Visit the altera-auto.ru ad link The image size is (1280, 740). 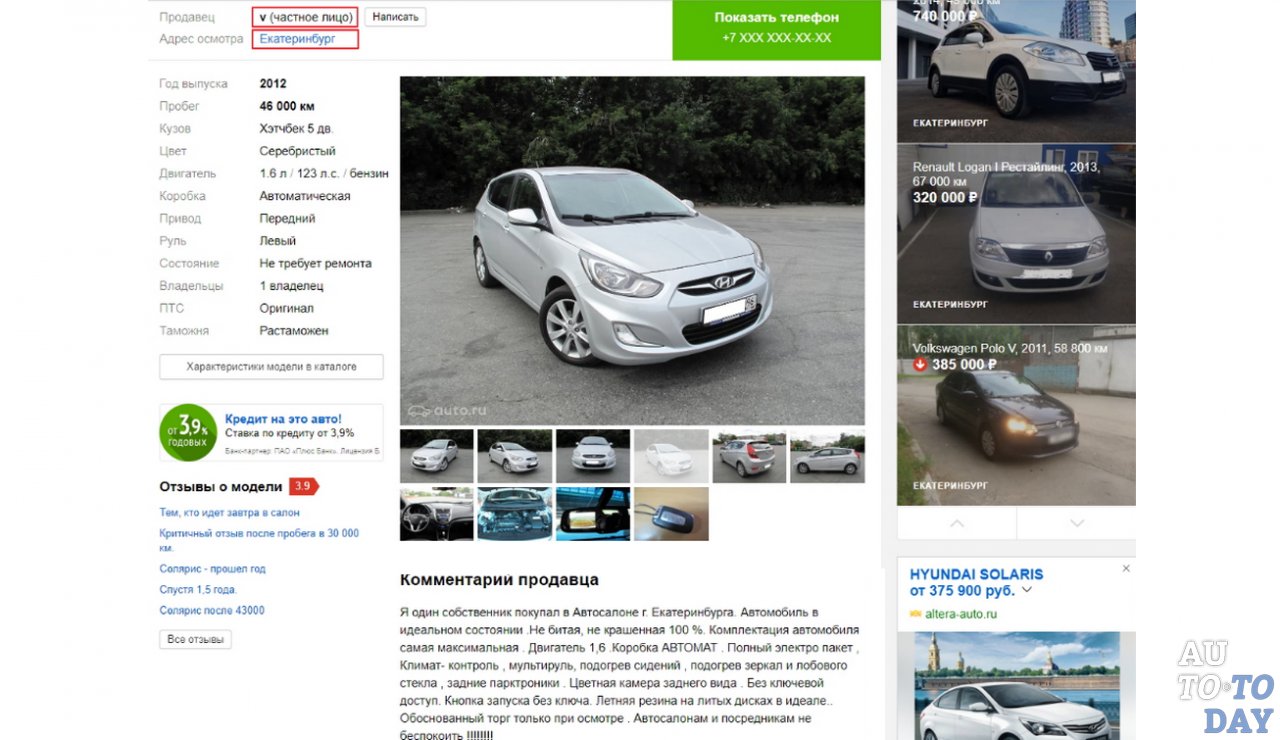[x=961, y=614]
